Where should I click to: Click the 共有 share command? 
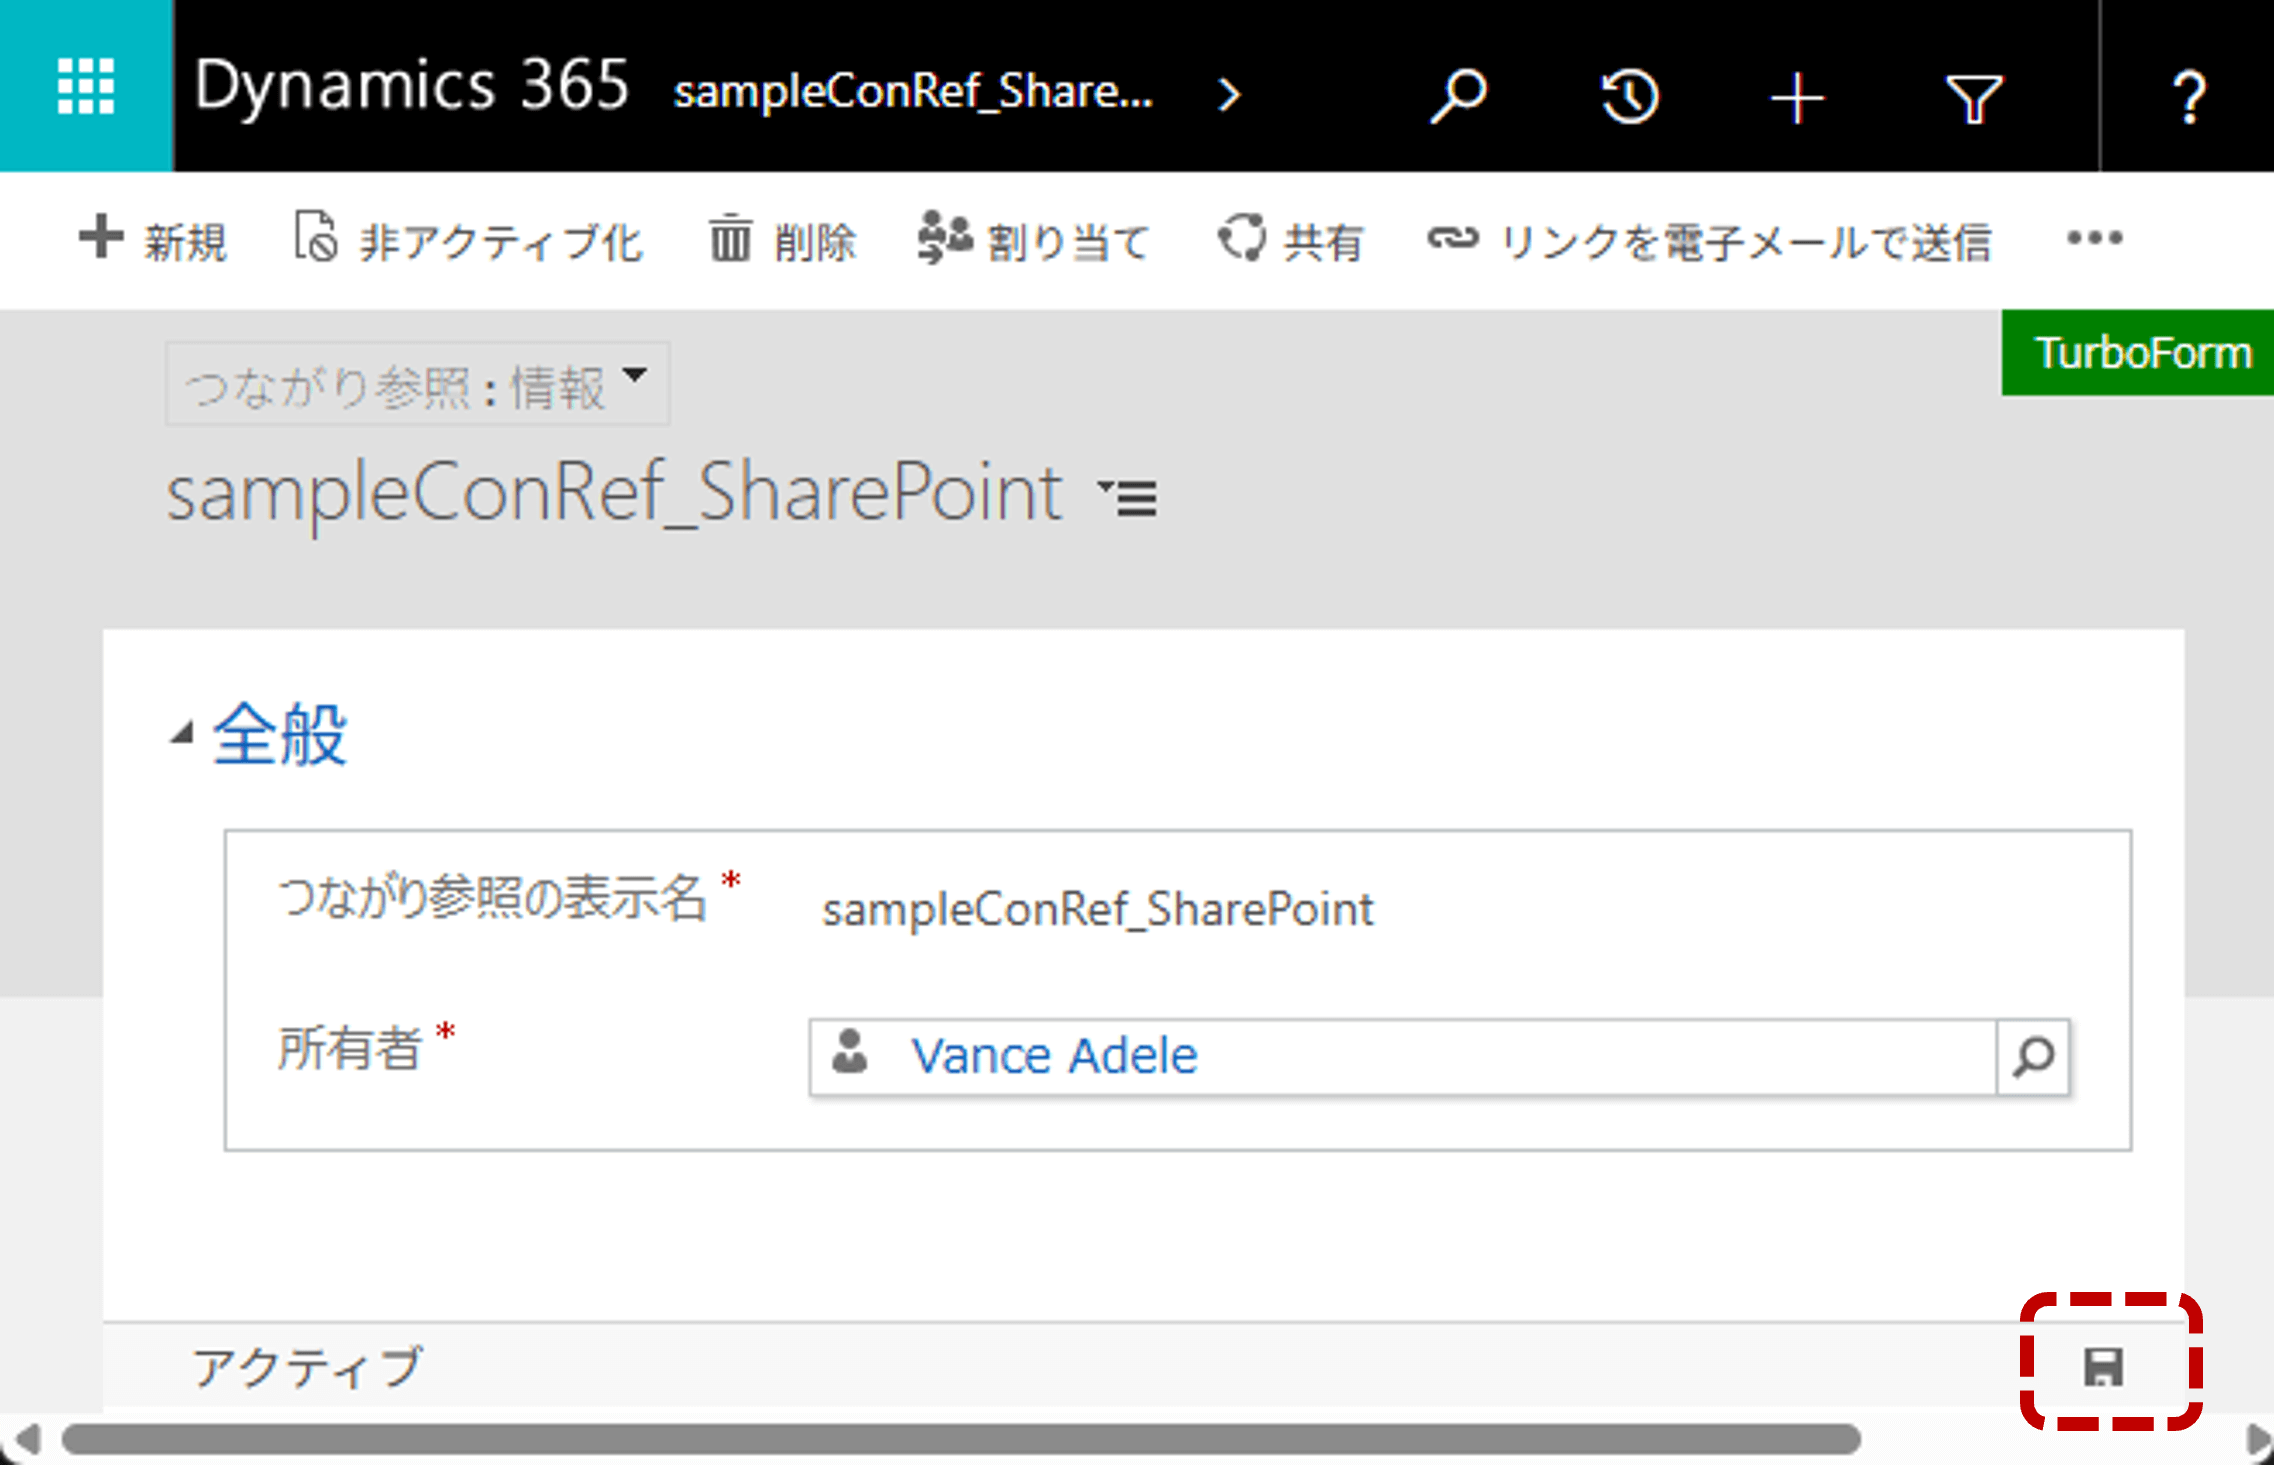point(1291,241)
